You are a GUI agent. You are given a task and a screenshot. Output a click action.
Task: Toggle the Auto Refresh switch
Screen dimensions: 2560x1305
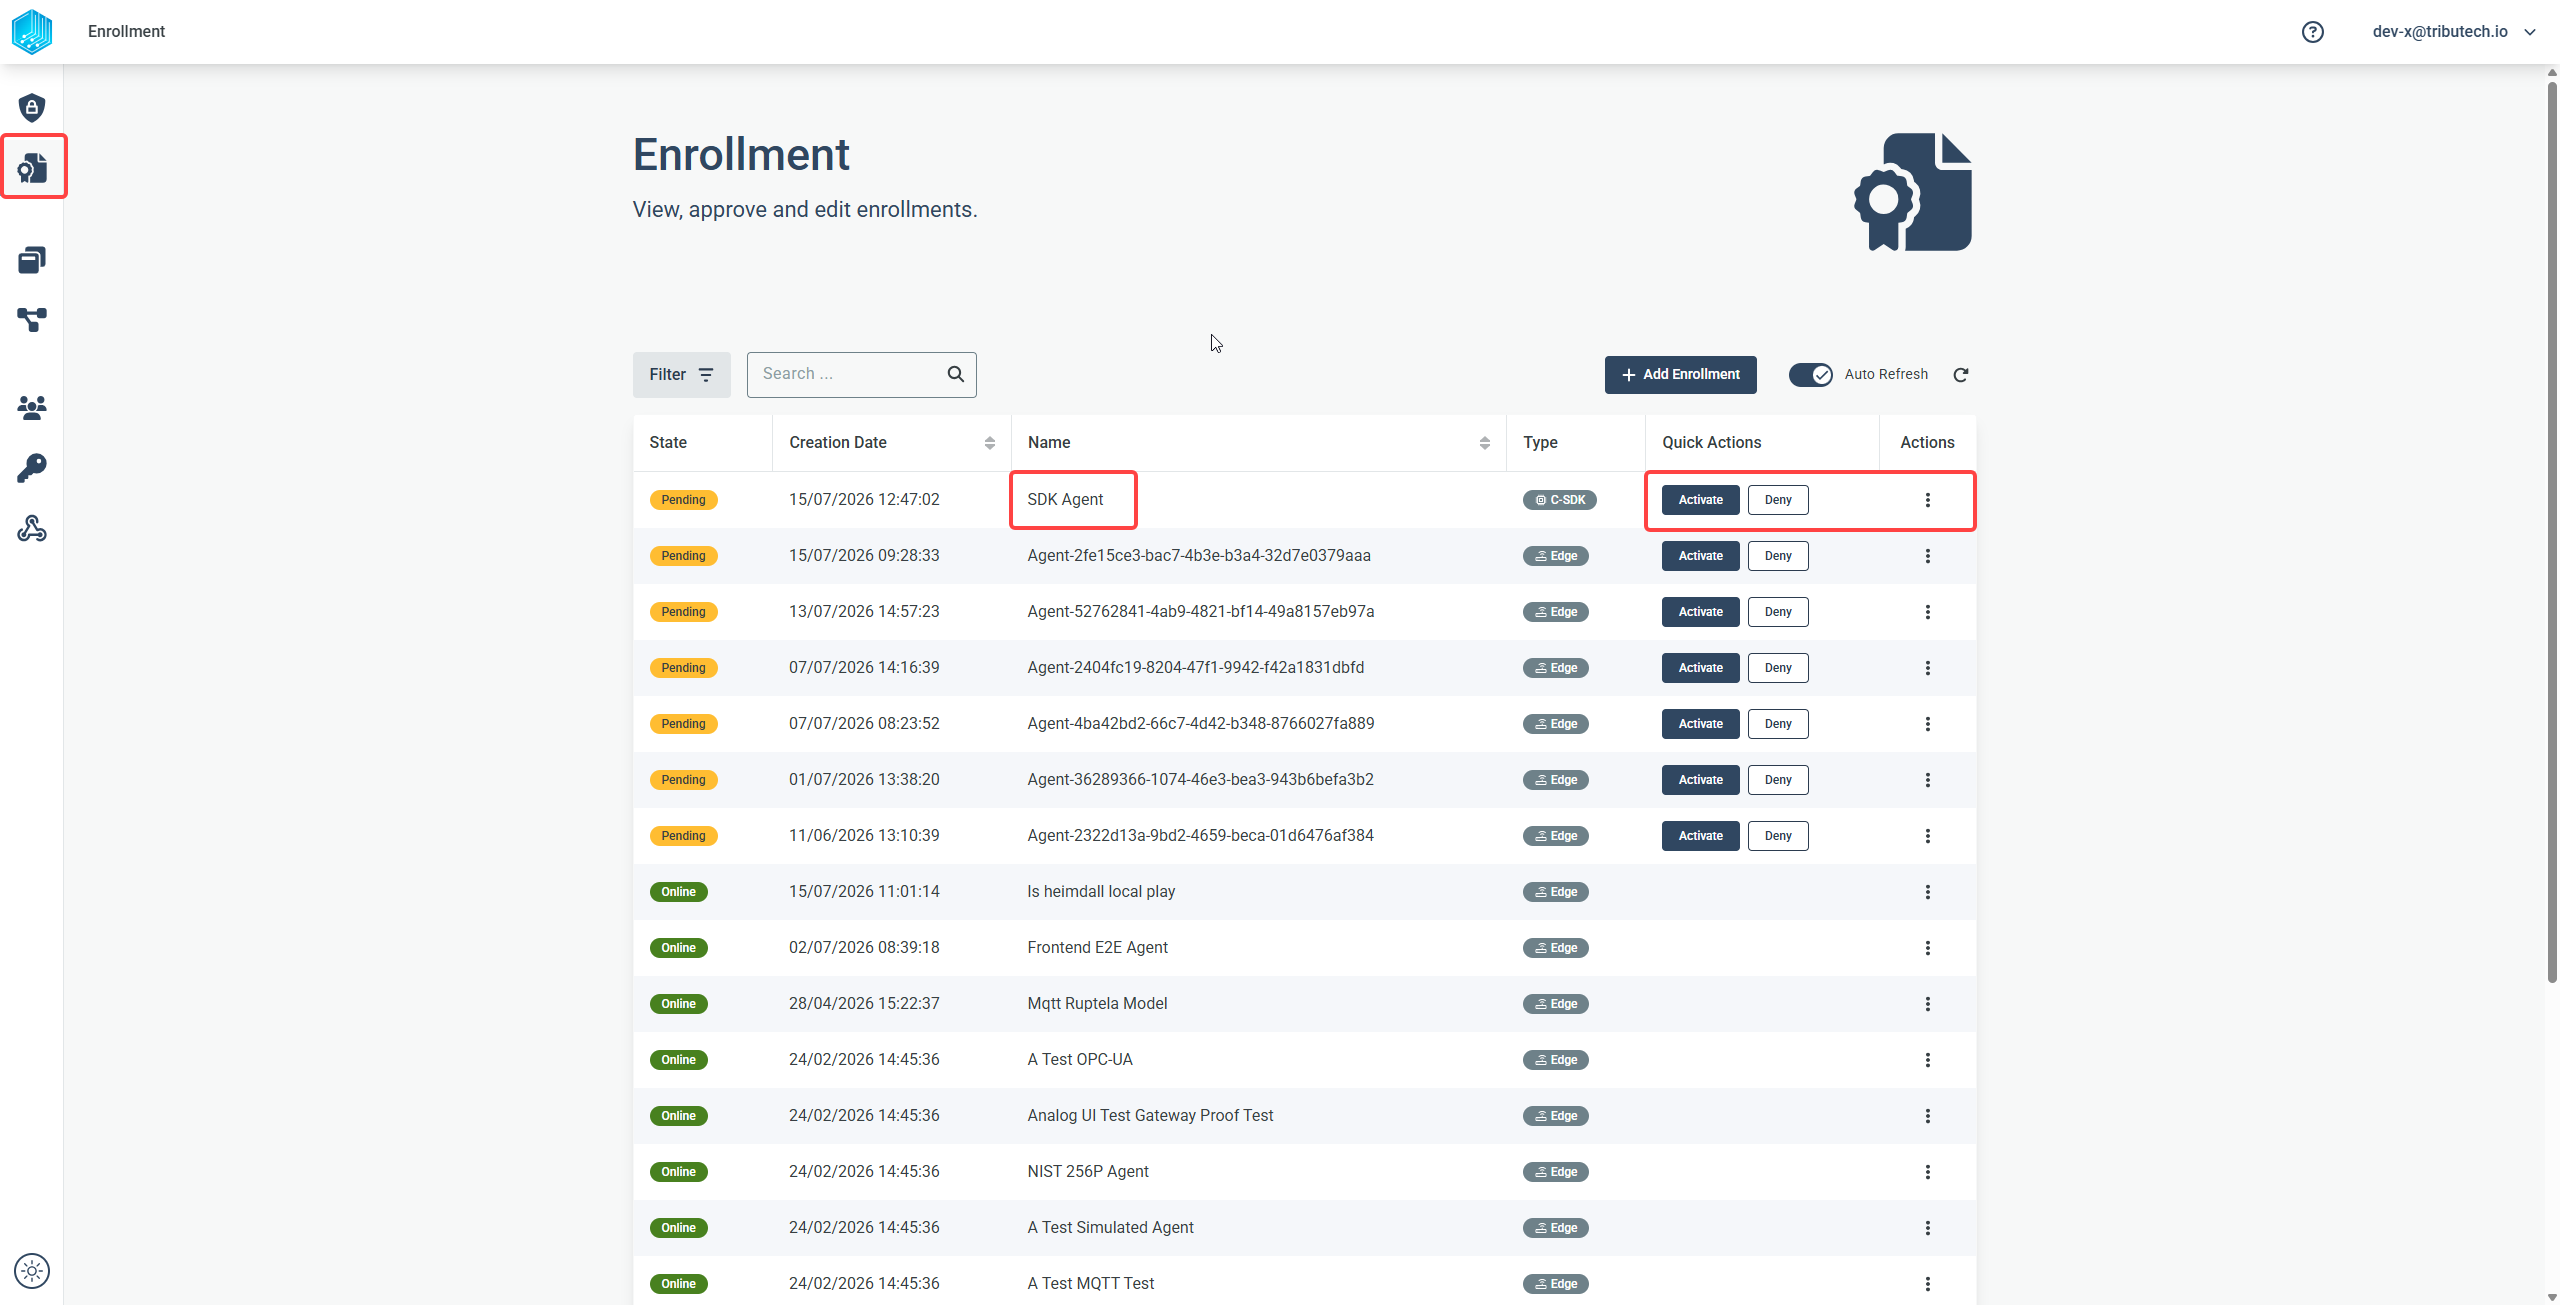coord(1810,374)
